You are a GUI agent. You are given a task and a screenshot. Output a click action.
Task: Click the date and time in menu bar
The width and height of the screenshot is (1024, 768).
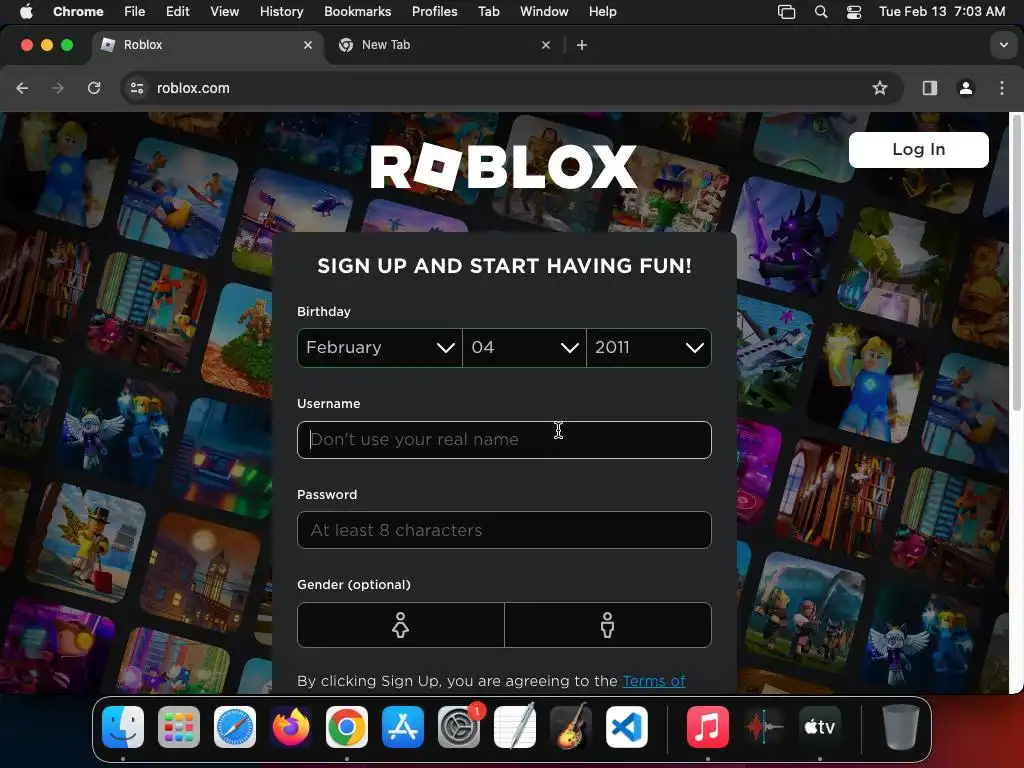tap(942, 11)
